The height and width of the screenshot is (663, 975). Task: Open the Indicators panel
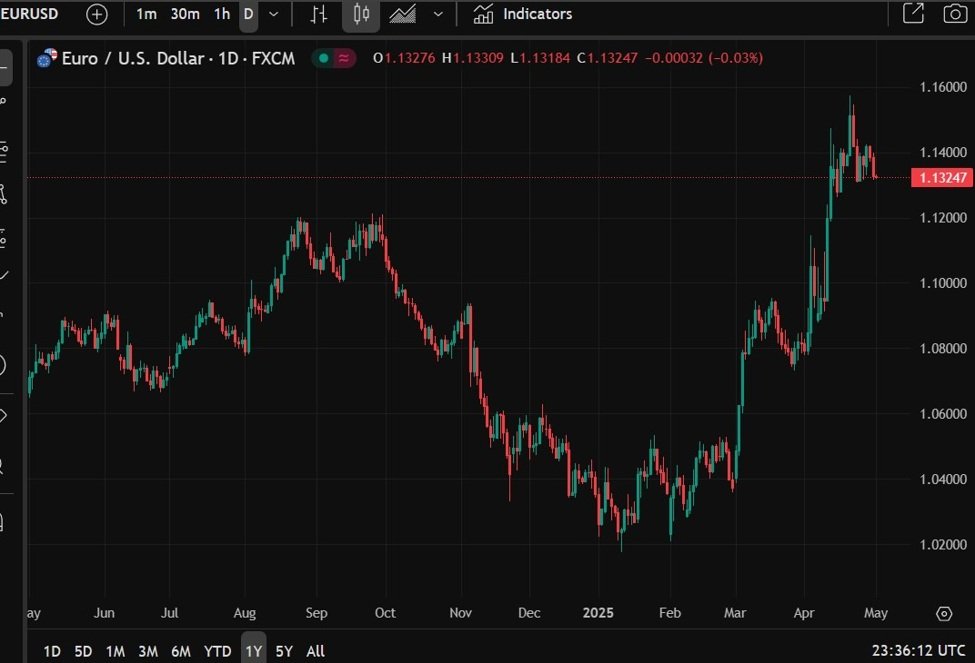pos(523,14)
